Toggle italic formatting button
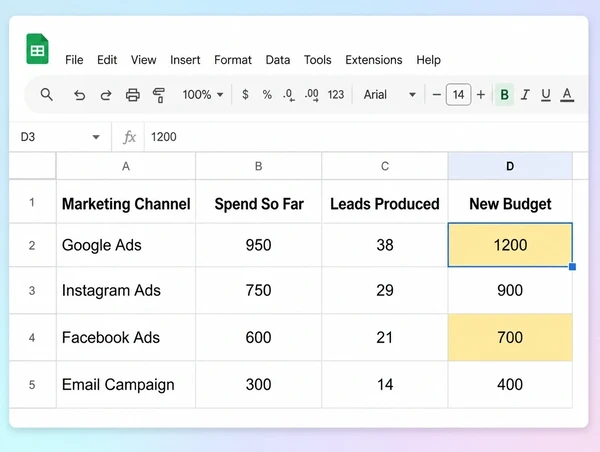Viewport: 600px width, 452px height. point(525,95)
